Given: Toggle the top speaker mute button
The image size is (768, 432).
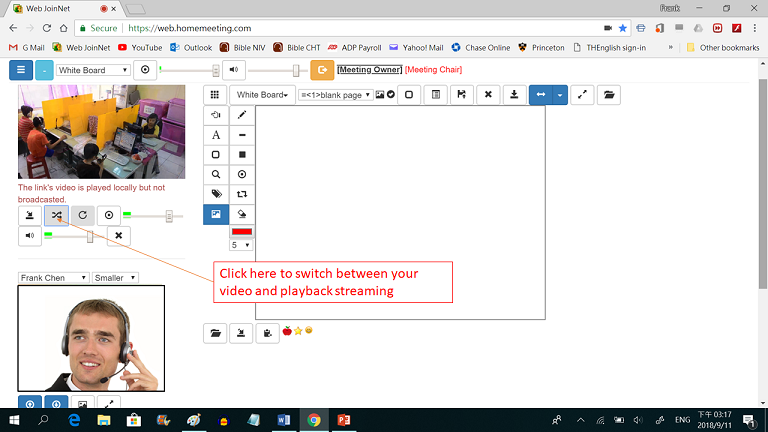Looking at the screenshot, I should [x=232, y=70].
